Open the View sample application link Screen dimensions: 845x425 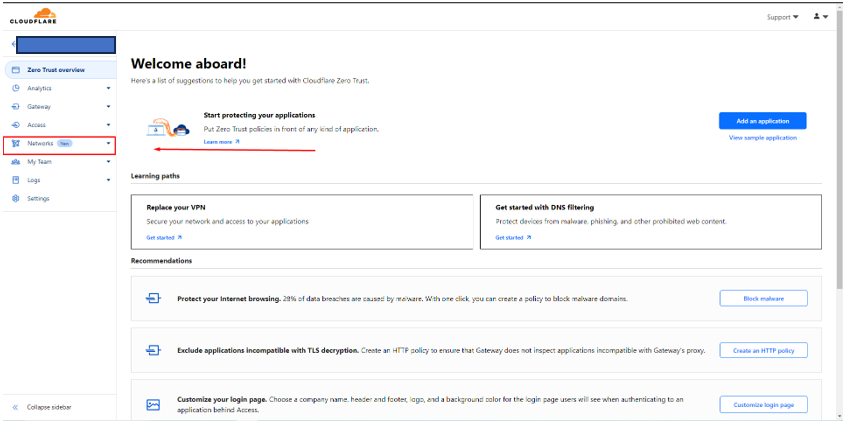click(762, 138)
